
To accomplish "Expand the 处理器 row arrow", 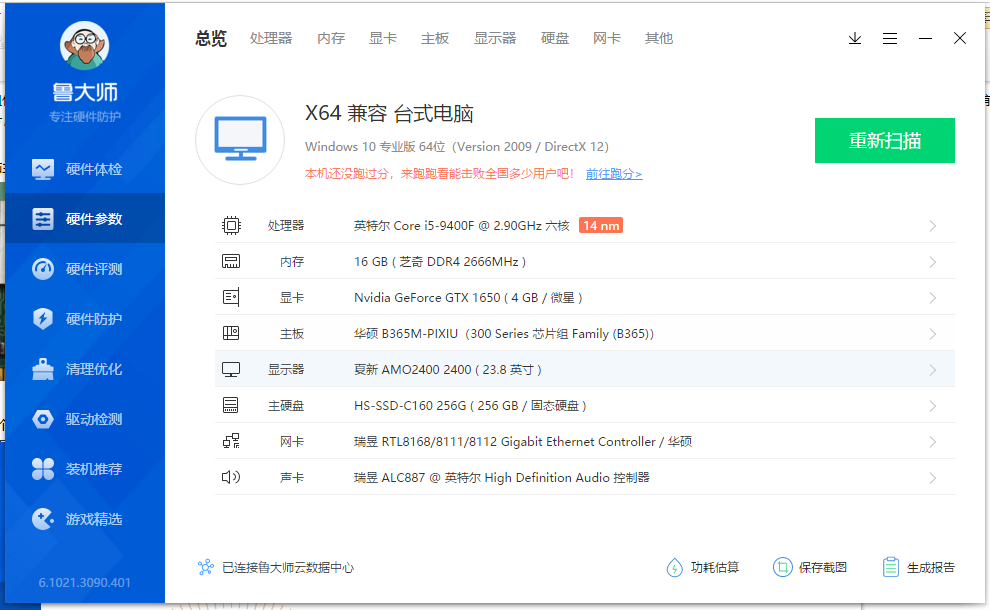I will click(932, 226).
